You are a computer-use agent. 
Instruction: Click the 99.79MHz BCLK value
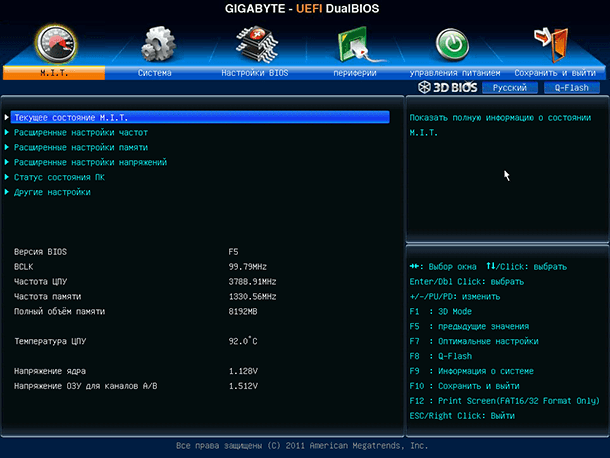[248, 267]
